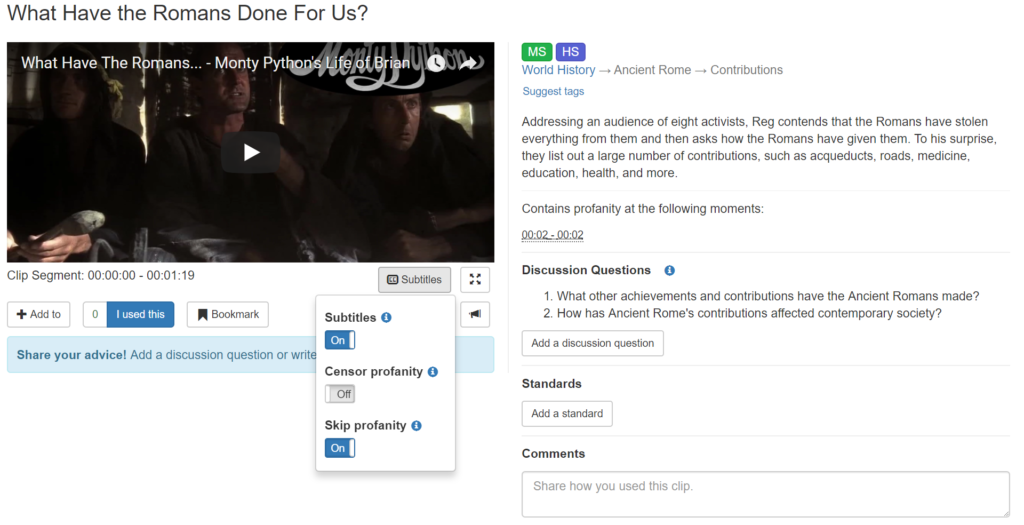Viewport: 1024px width, 525px height.
Task: Click info icon next to Skip profanity
Action: click(417, 426)
